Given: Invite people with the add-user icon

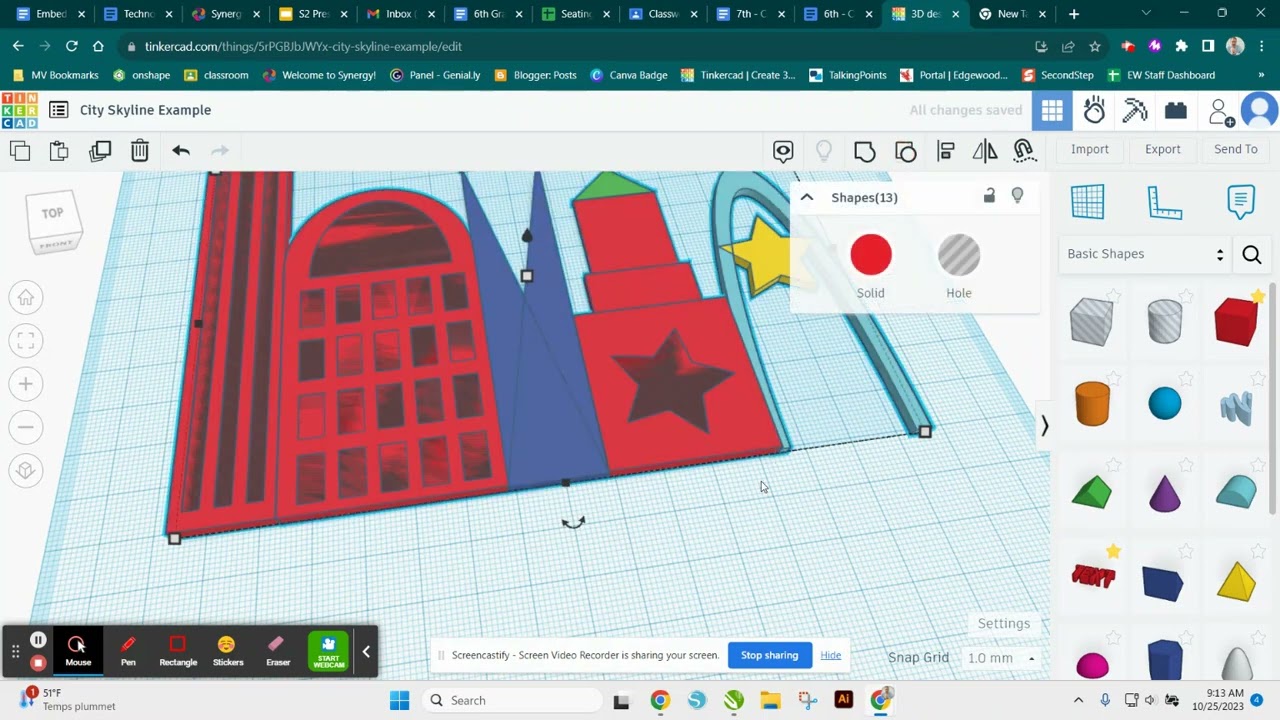Looking at the screenshot, I should pyautogui.click(x=1220, y=112).
